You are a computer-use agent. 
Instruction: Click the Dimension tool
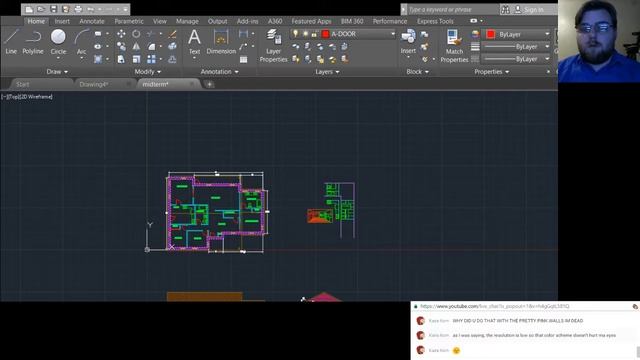221,42
